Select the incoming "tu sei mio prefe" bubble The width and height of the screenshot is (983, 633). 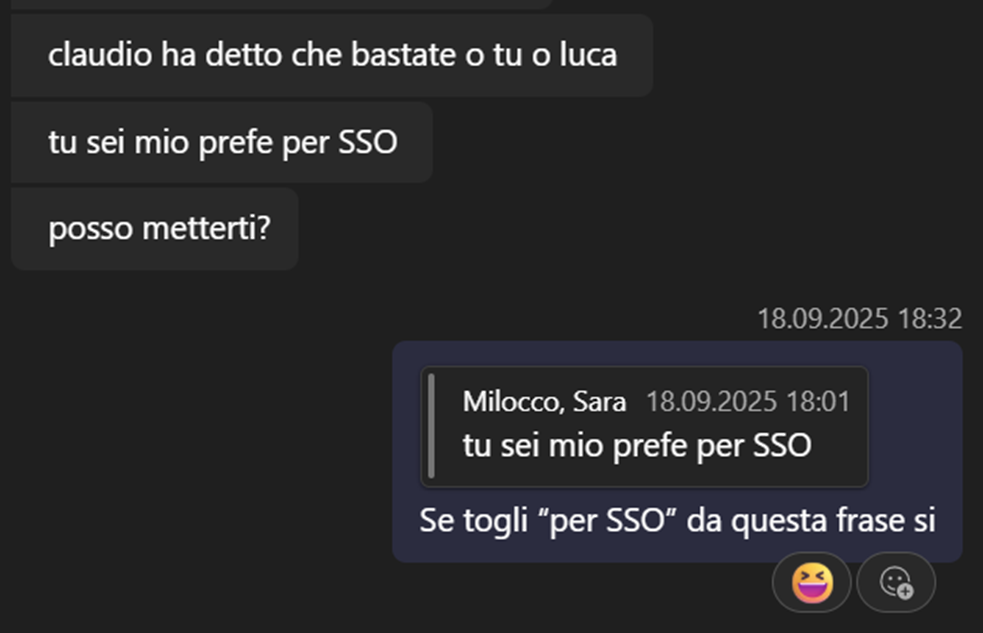(x=222, y=142)
